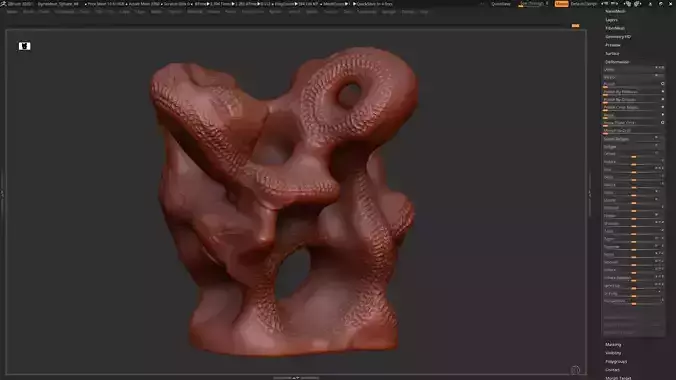
Task: Click the circle icon on Relax Plane Grid row
Action: coord(662,122)
